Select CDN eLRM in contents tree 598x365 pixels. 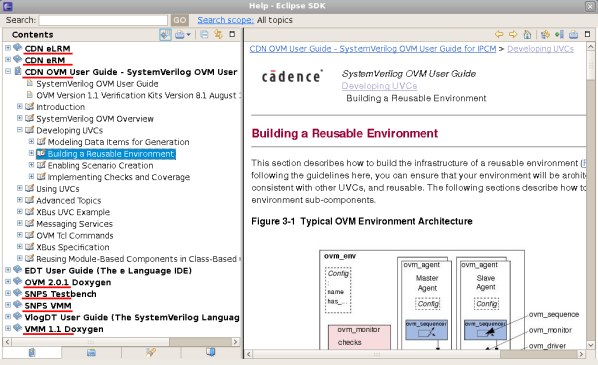[x=47, y=49]
